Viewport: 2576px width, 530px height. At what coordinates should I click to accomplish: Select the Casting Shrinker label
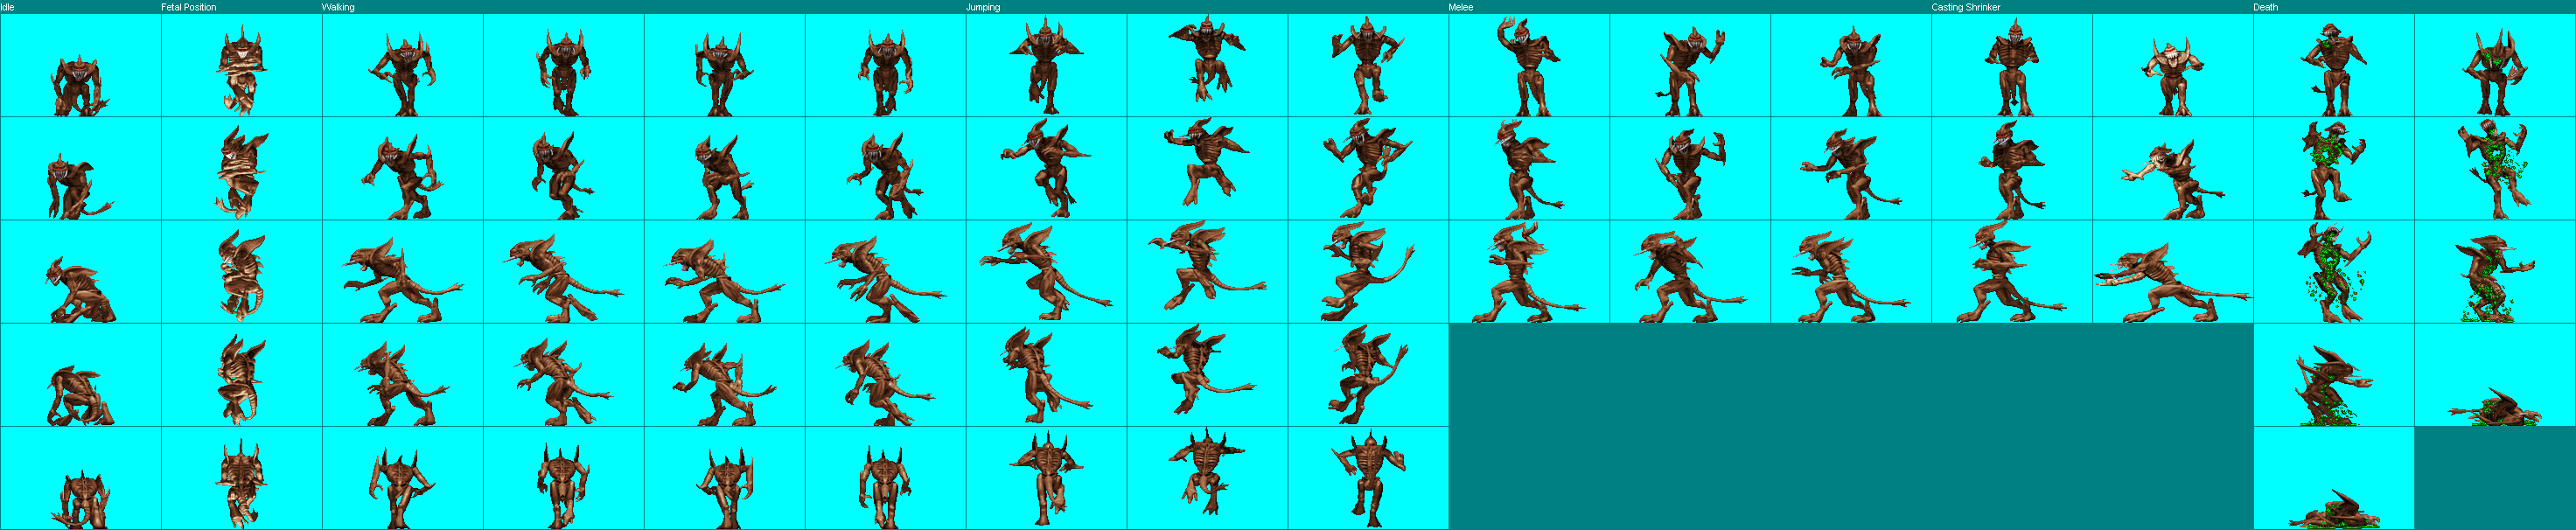click(1966, 7)
